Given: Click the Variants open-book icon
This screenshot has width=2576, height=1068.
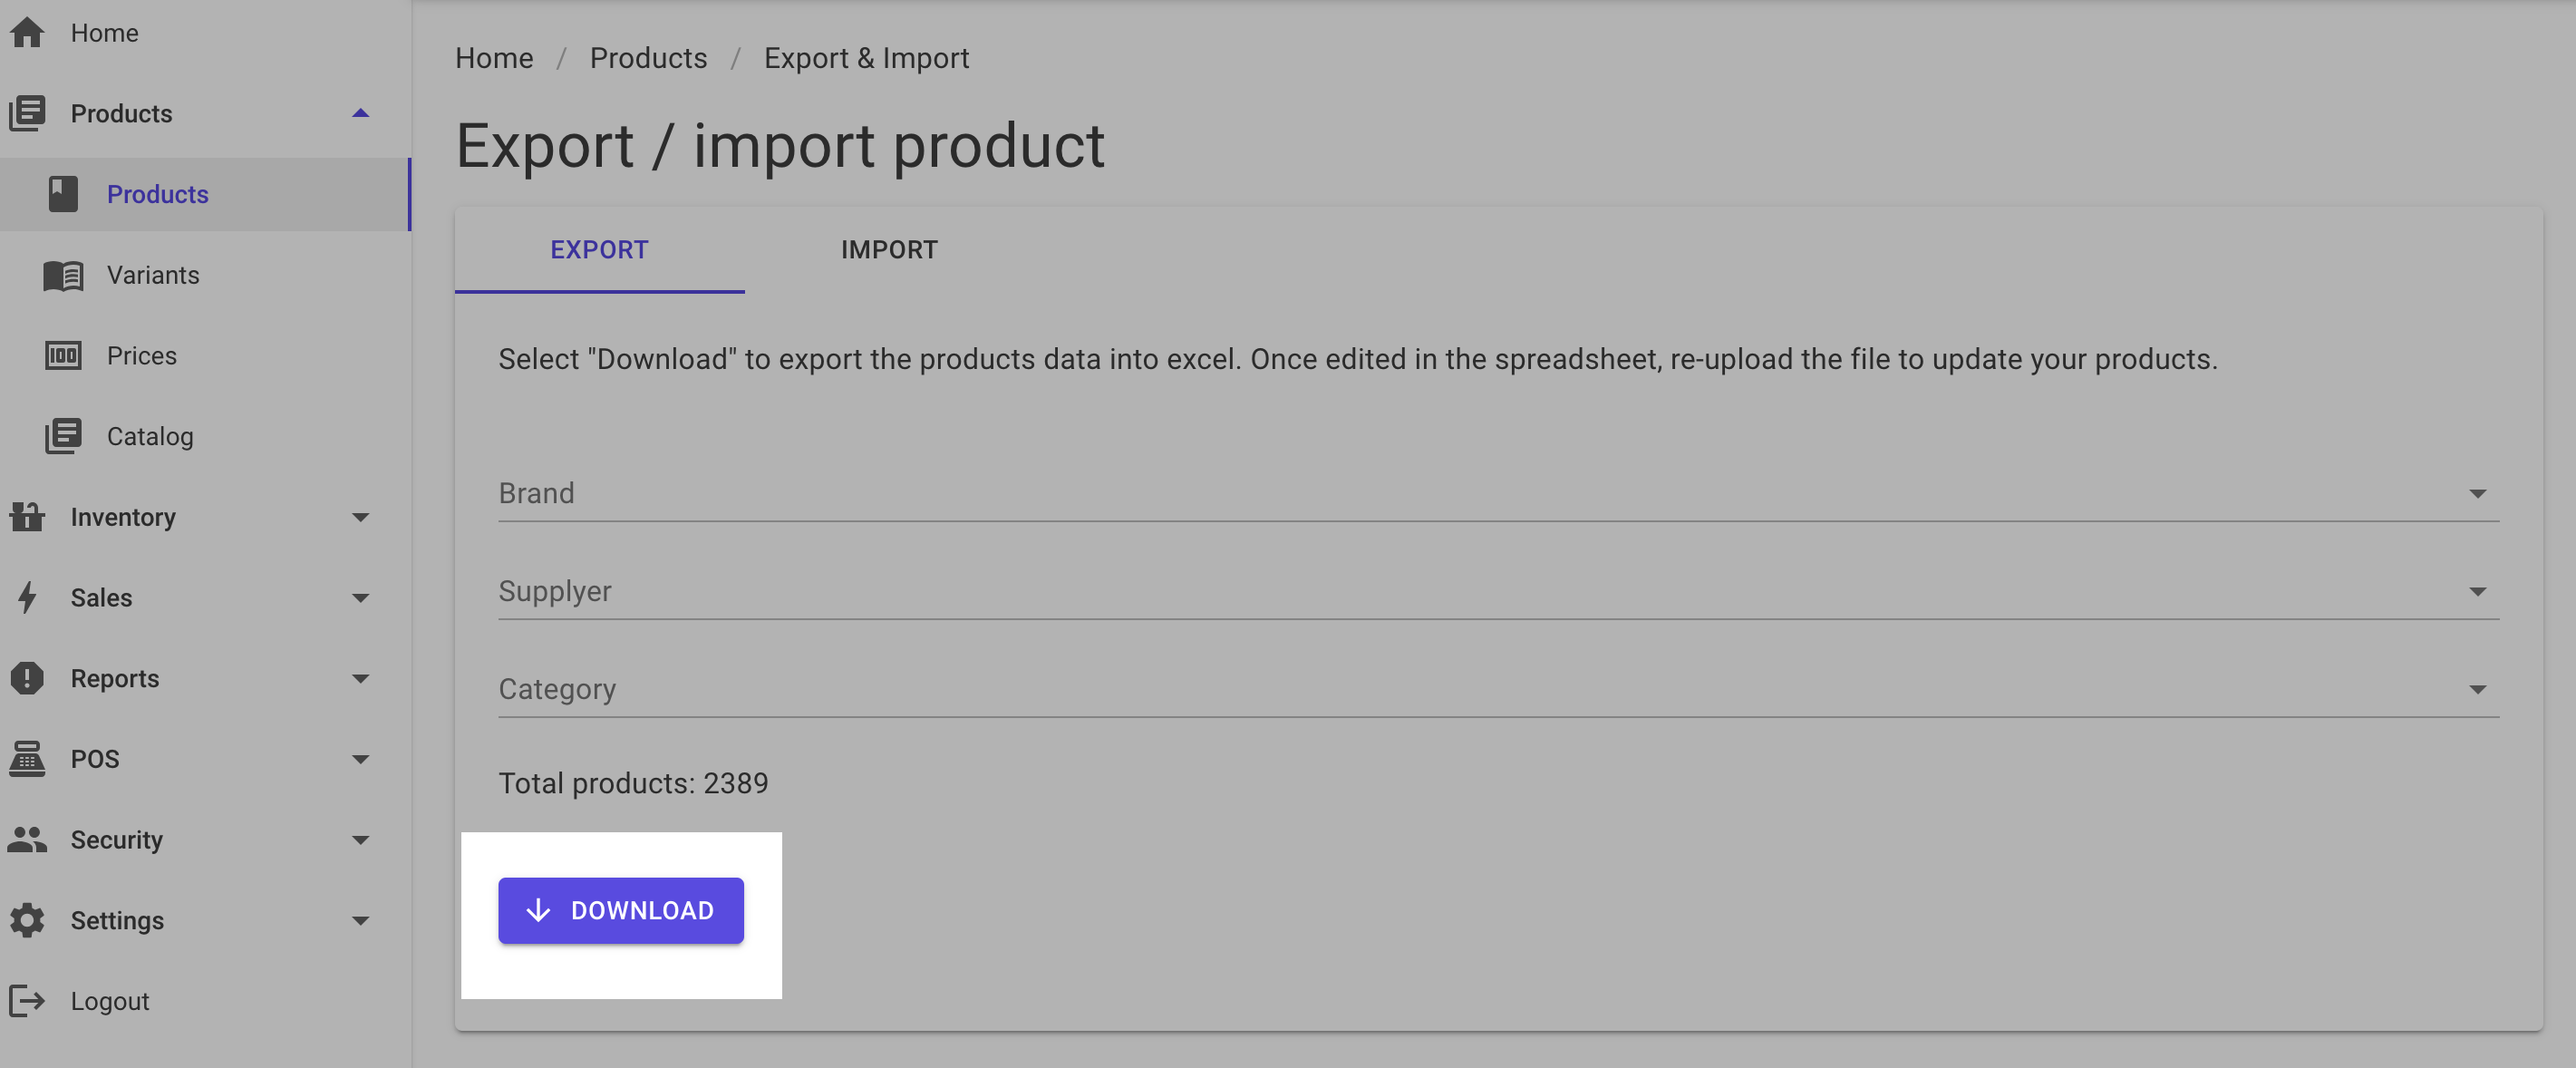Looking at the screenshot, I should pyautogui.click(x=63, y=275).
